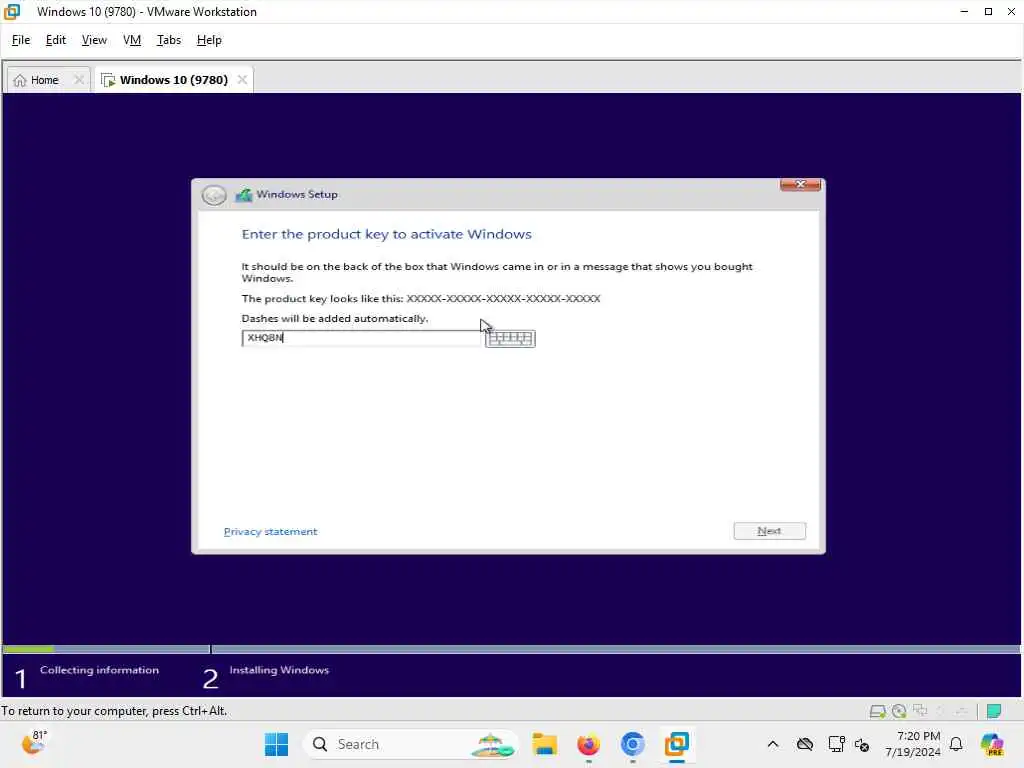Open File Explorer from the taskbar
Viewport: 1024px width, 768px height.
(x=544, y=744)
